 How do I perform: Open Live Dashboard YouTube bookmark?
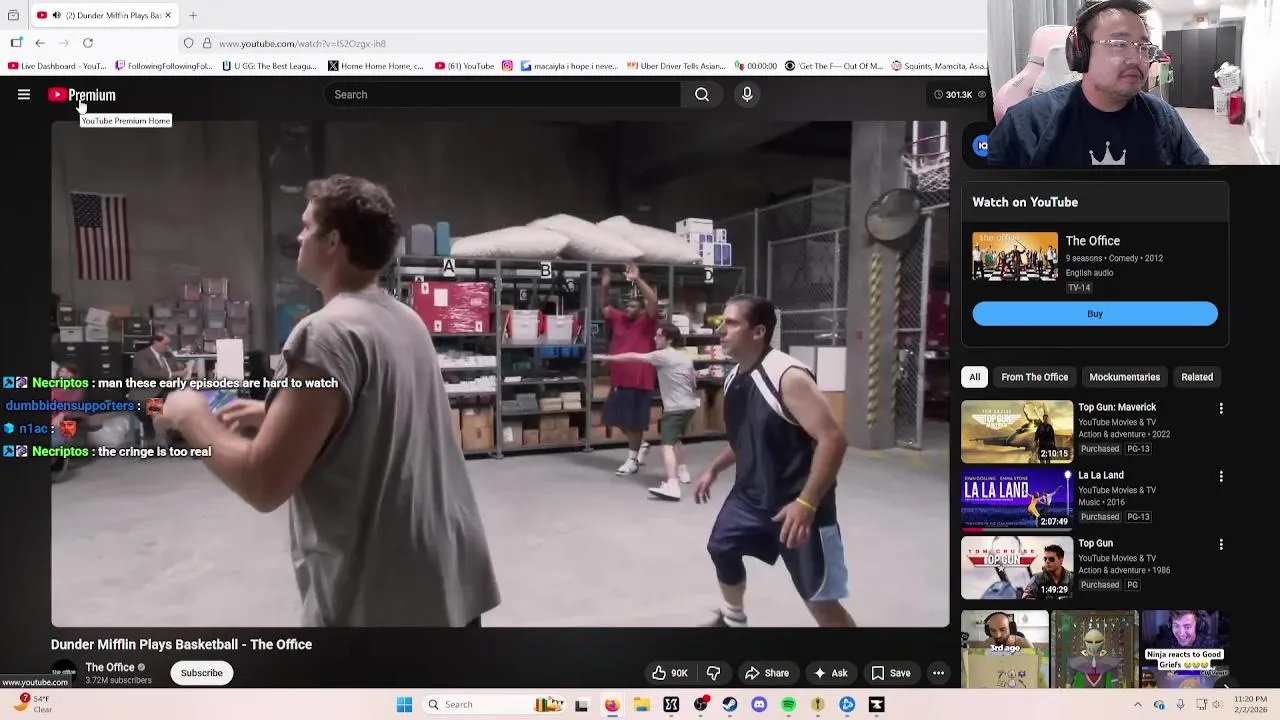pos(57,66)
